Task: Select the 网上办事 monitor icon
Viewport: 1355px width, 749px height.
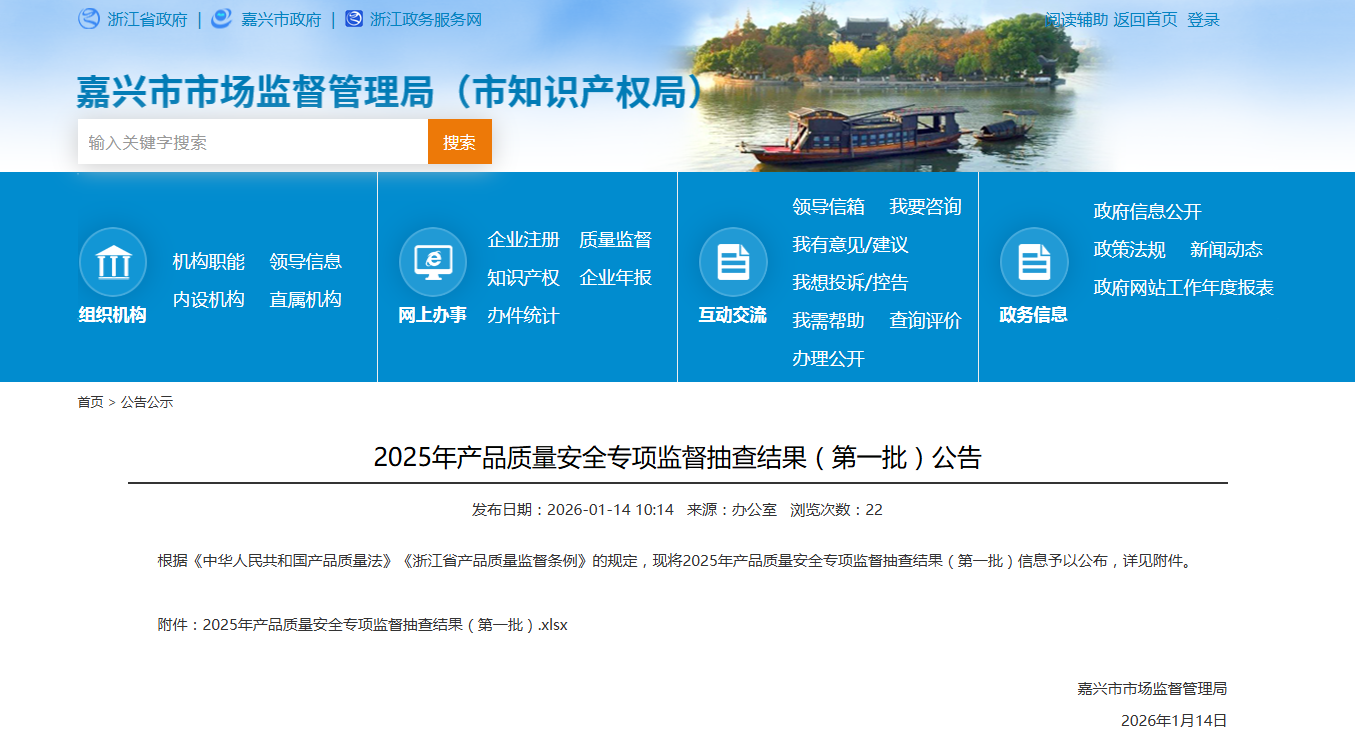Action: tap(434, 260)
